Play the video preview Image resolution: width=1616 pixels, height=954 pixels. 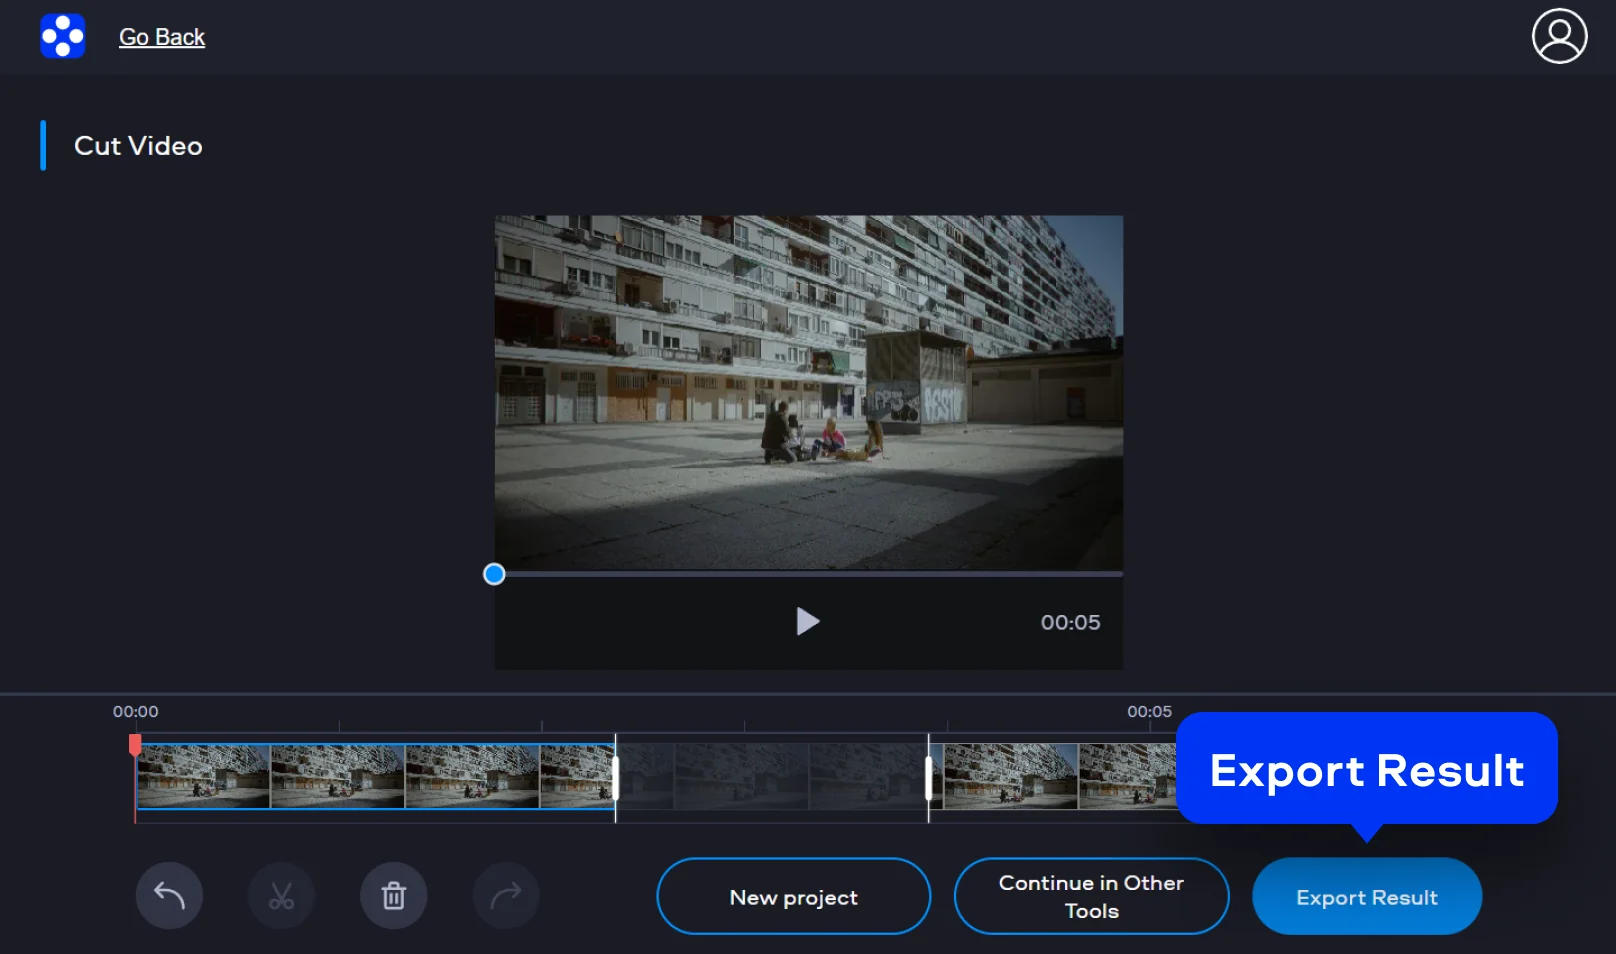(807, 622)
